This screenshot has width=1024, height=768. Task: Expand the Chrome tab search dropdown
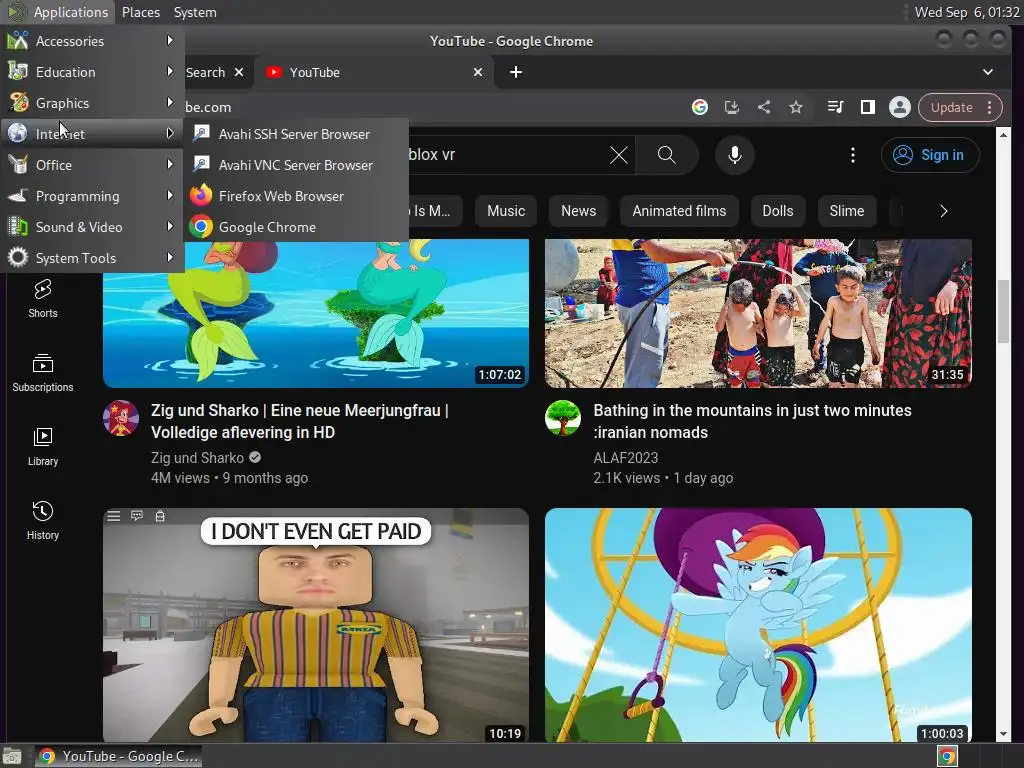click(x=987, y=72)
